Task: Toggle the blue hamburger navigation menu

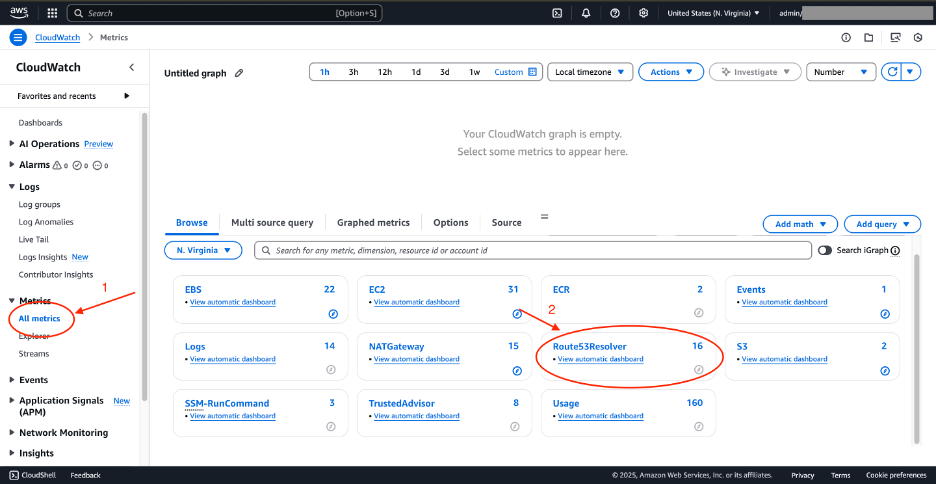Action: pos(19,38)
